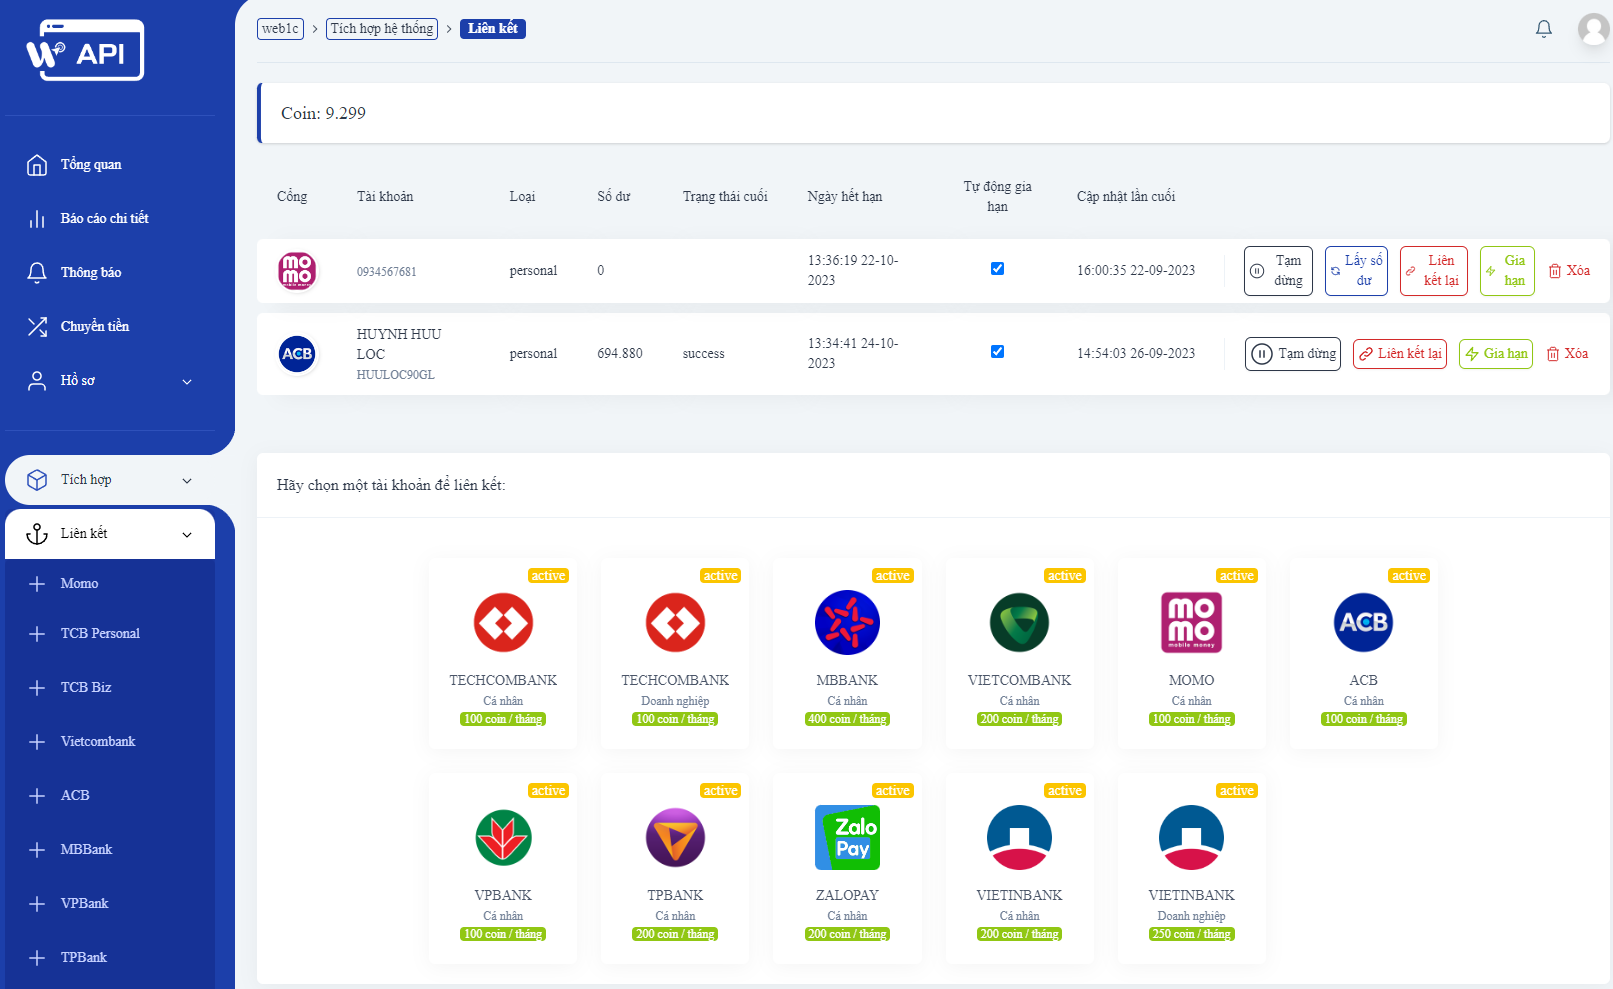Click the balance value 694.880

point(620,354)
